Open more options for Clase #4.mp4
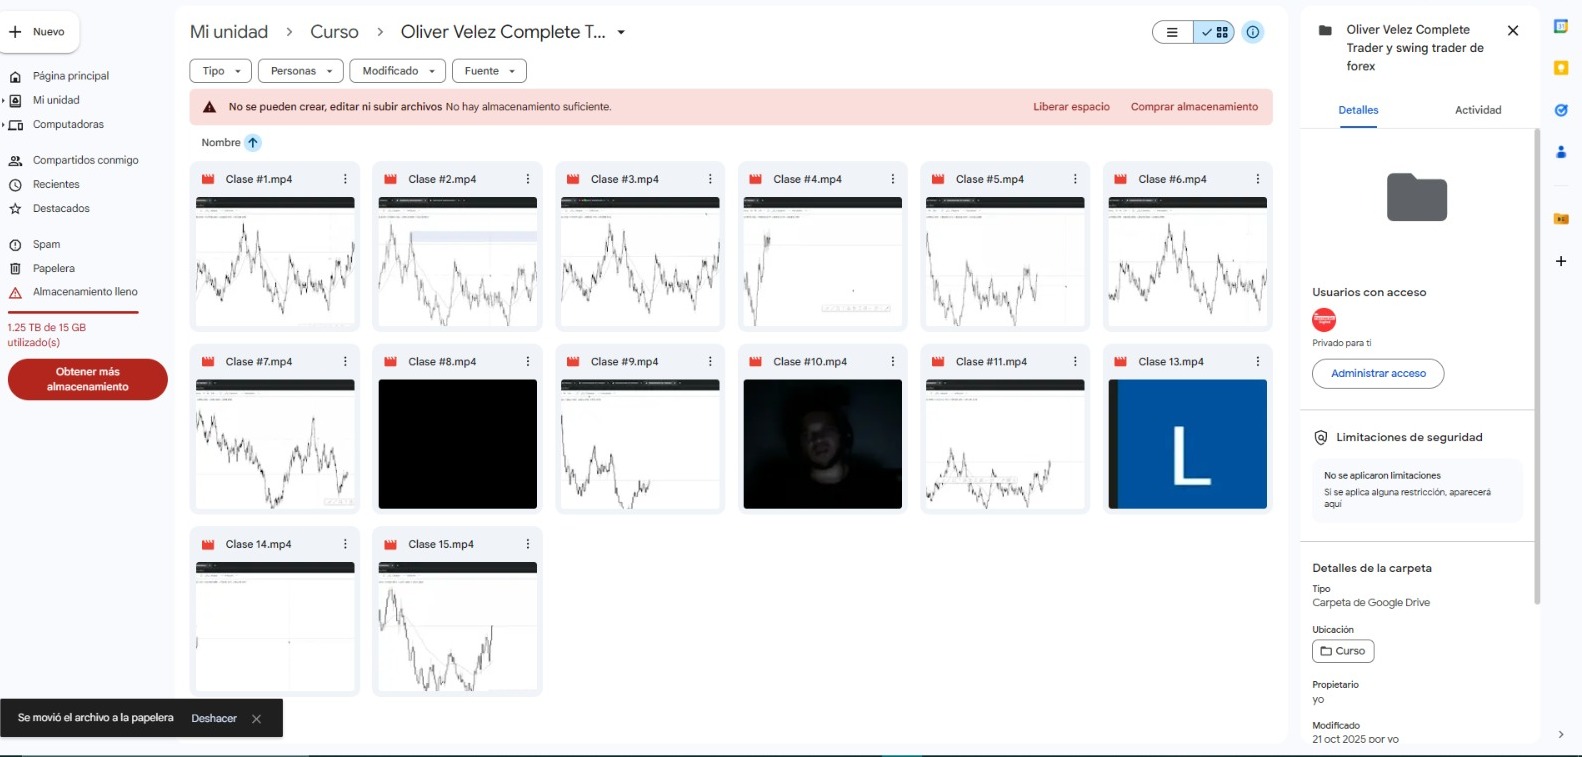 (x=893, y=179)
